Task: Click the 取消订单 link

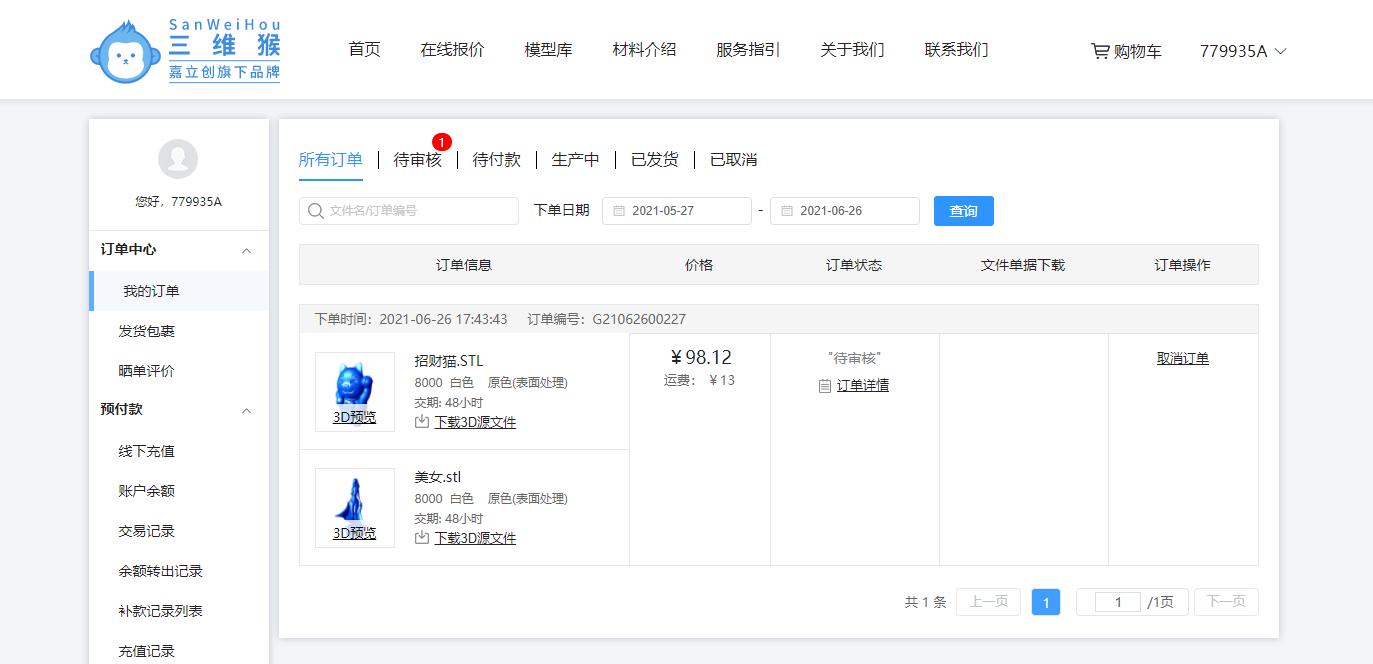Action: (1182, 358)
